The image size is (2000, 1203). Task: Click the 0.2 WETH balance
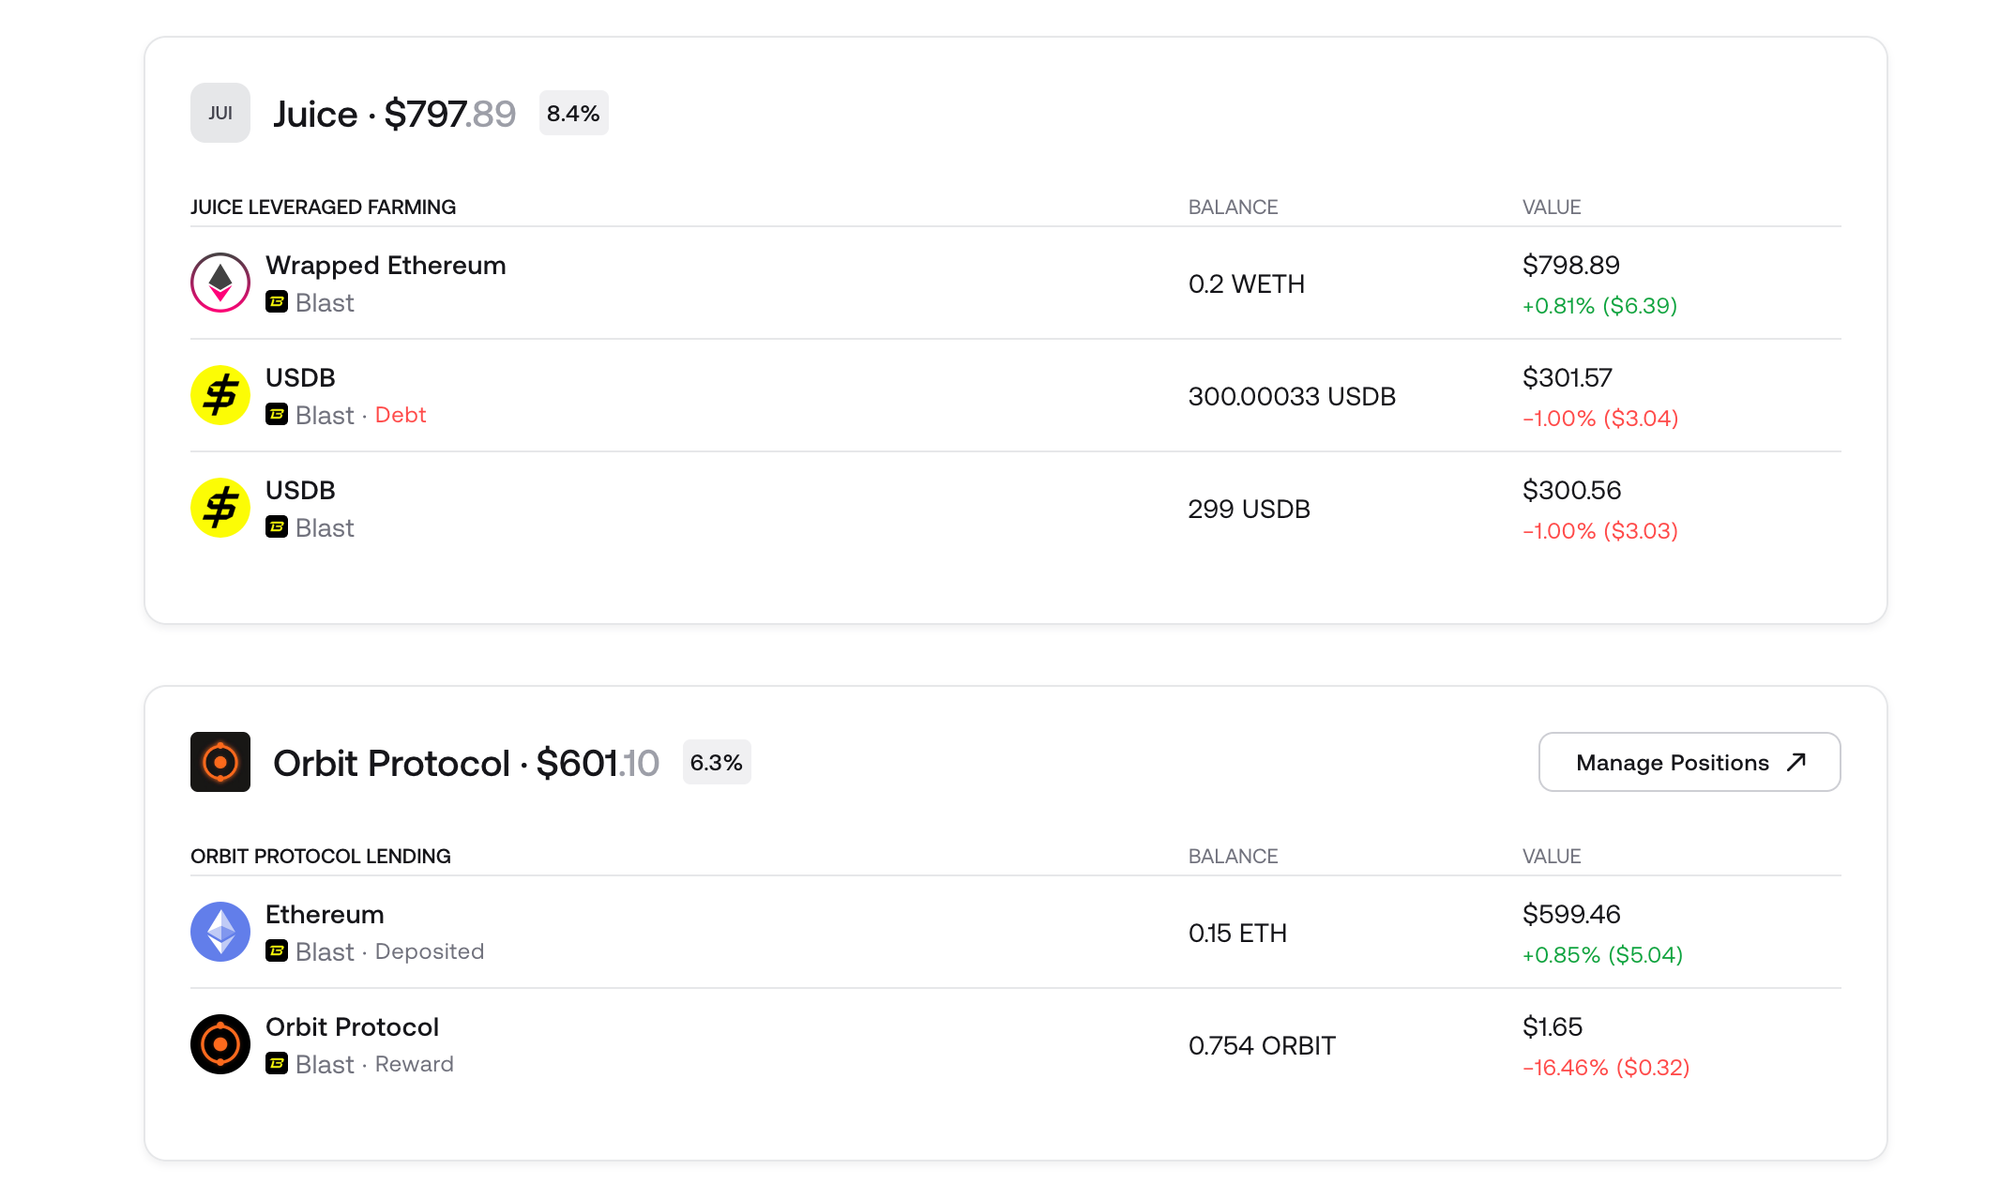(x=1246, y=284)
